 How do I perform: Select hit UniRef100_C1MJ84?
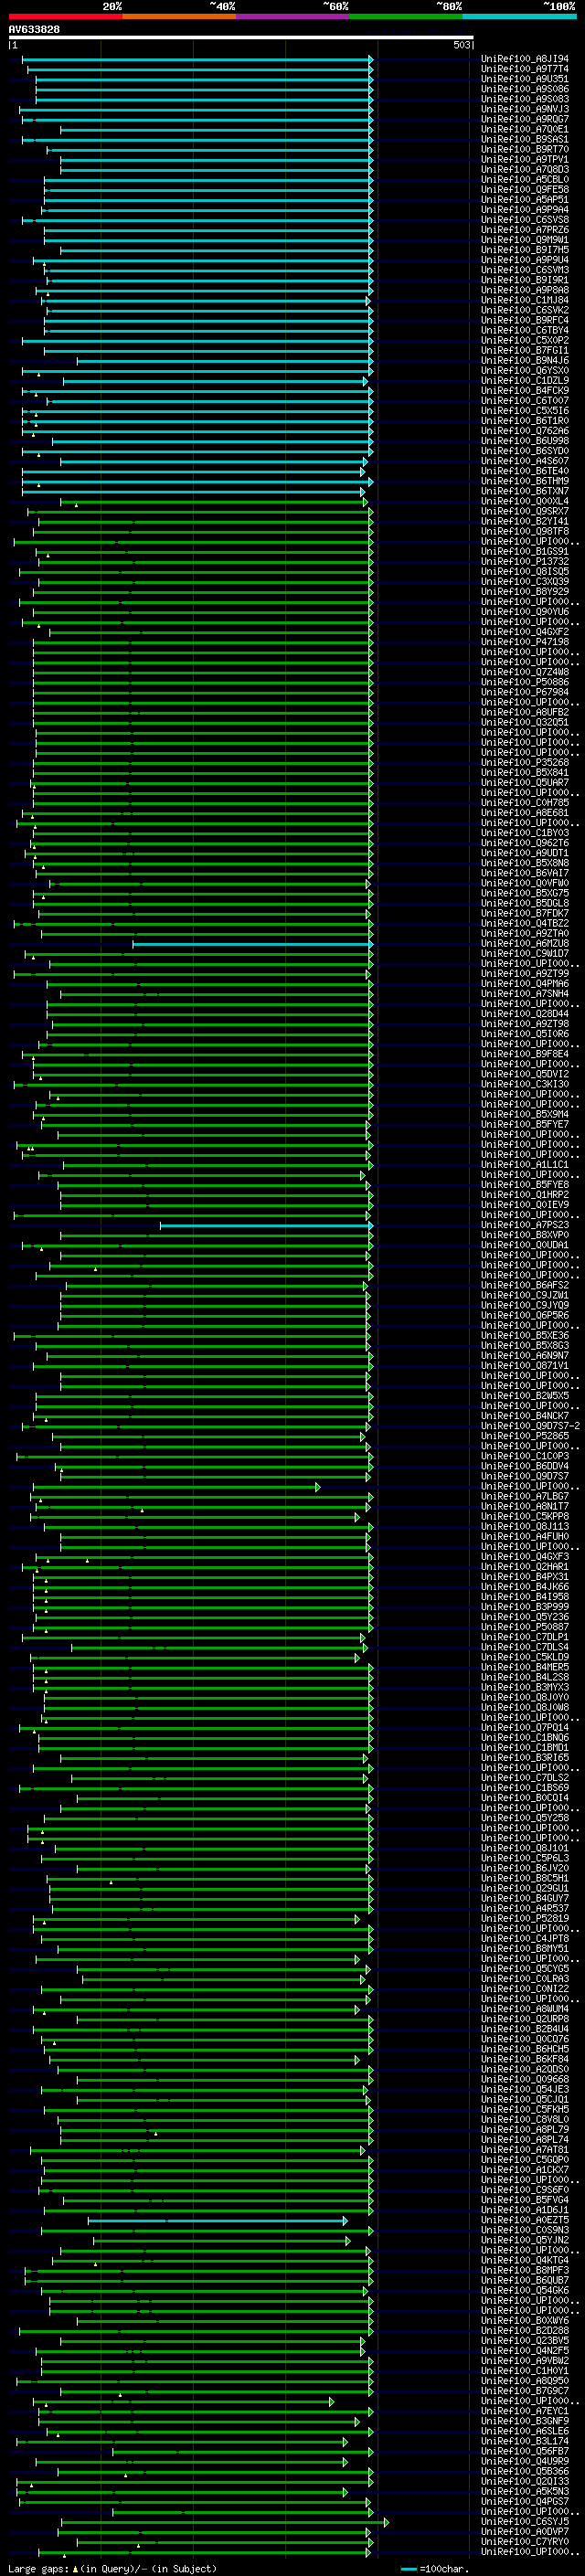click(525, 300)
